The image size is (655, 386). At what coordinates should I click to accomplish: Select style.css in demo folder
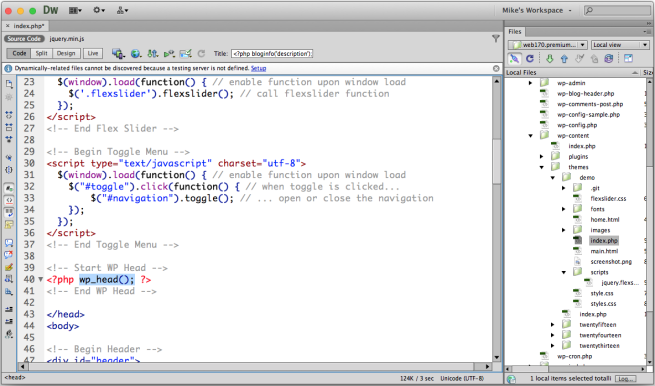pyautogui.click(x=602, y=293)
